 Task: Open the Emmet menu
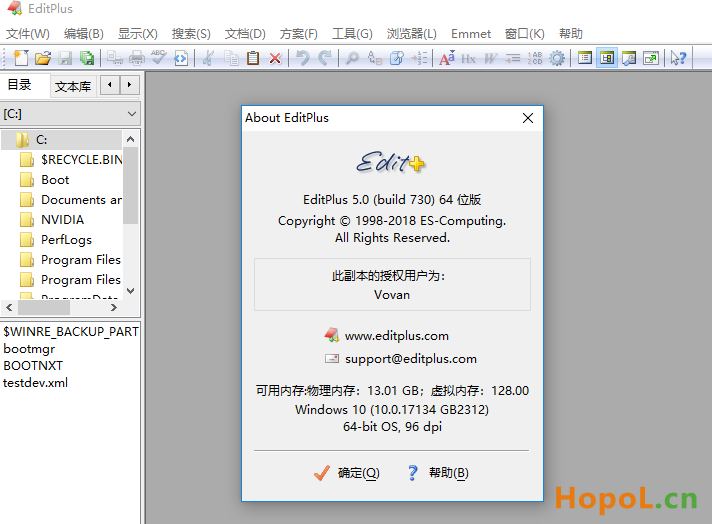(471, 34)
